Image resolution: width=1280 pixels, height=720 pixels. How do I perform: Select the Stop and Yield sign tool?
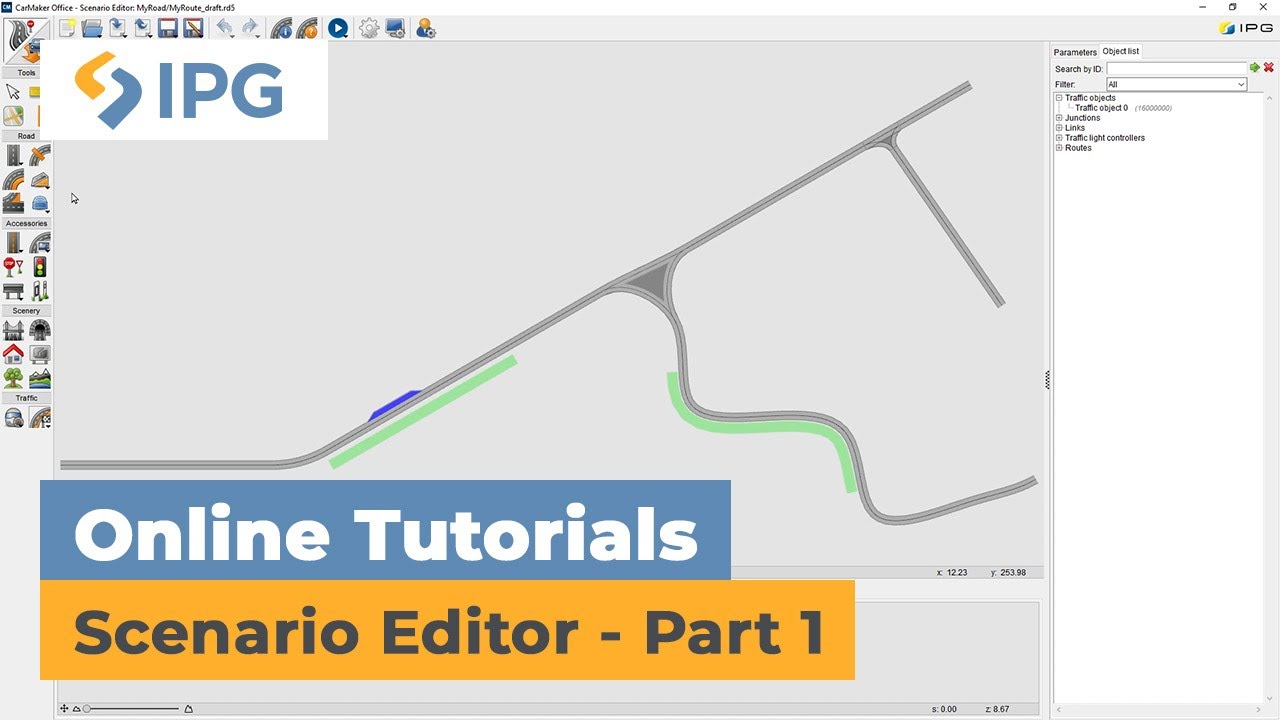pyautogui.click(x=14, y=267)
